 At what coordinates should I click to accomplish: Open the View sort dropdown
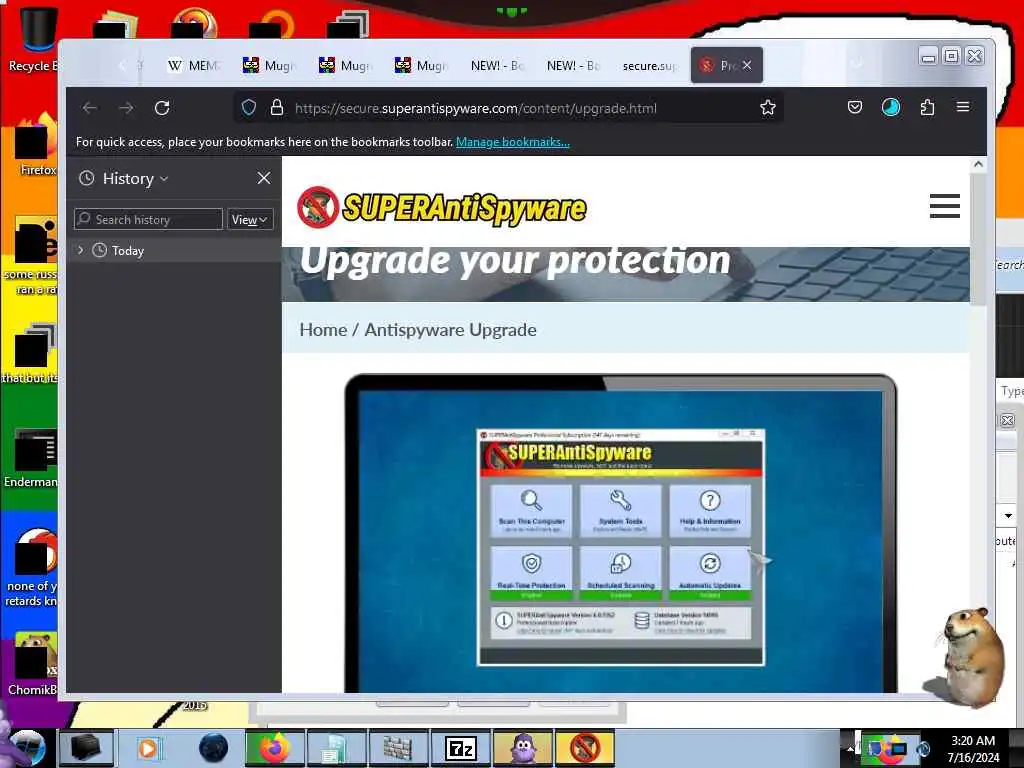[249, 219]
